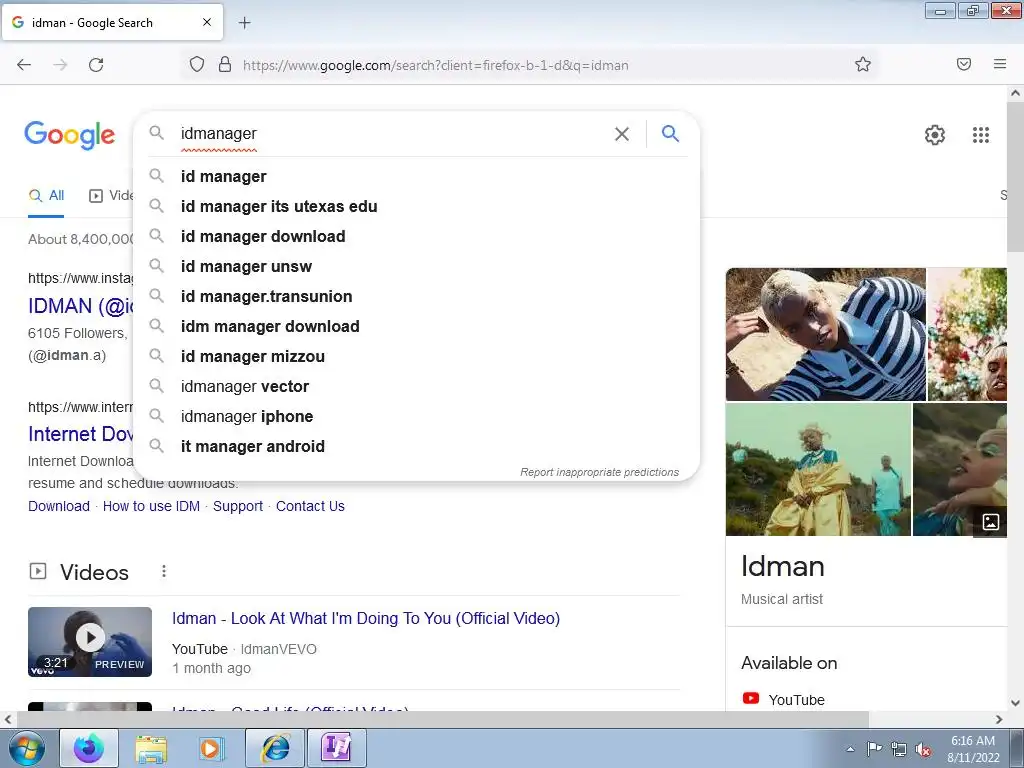This screenshot has width=1024, height=768.
Task: Open the IDMAN Instagram result
Action: (80, 306)
